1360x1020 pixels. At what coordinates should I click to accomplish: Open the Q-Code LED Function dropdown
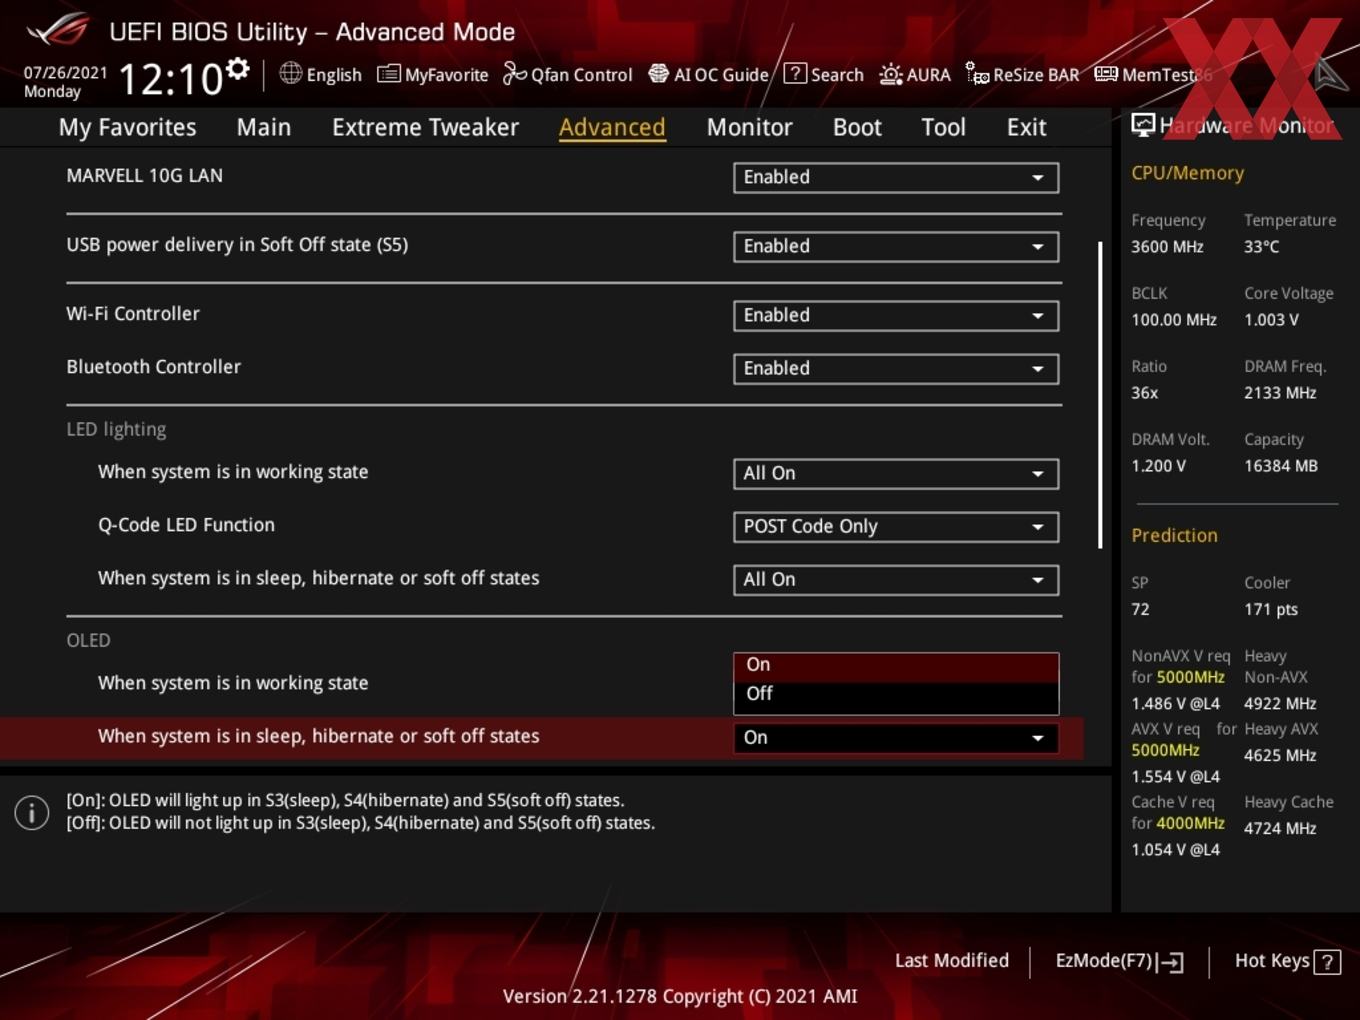[896, 526]
